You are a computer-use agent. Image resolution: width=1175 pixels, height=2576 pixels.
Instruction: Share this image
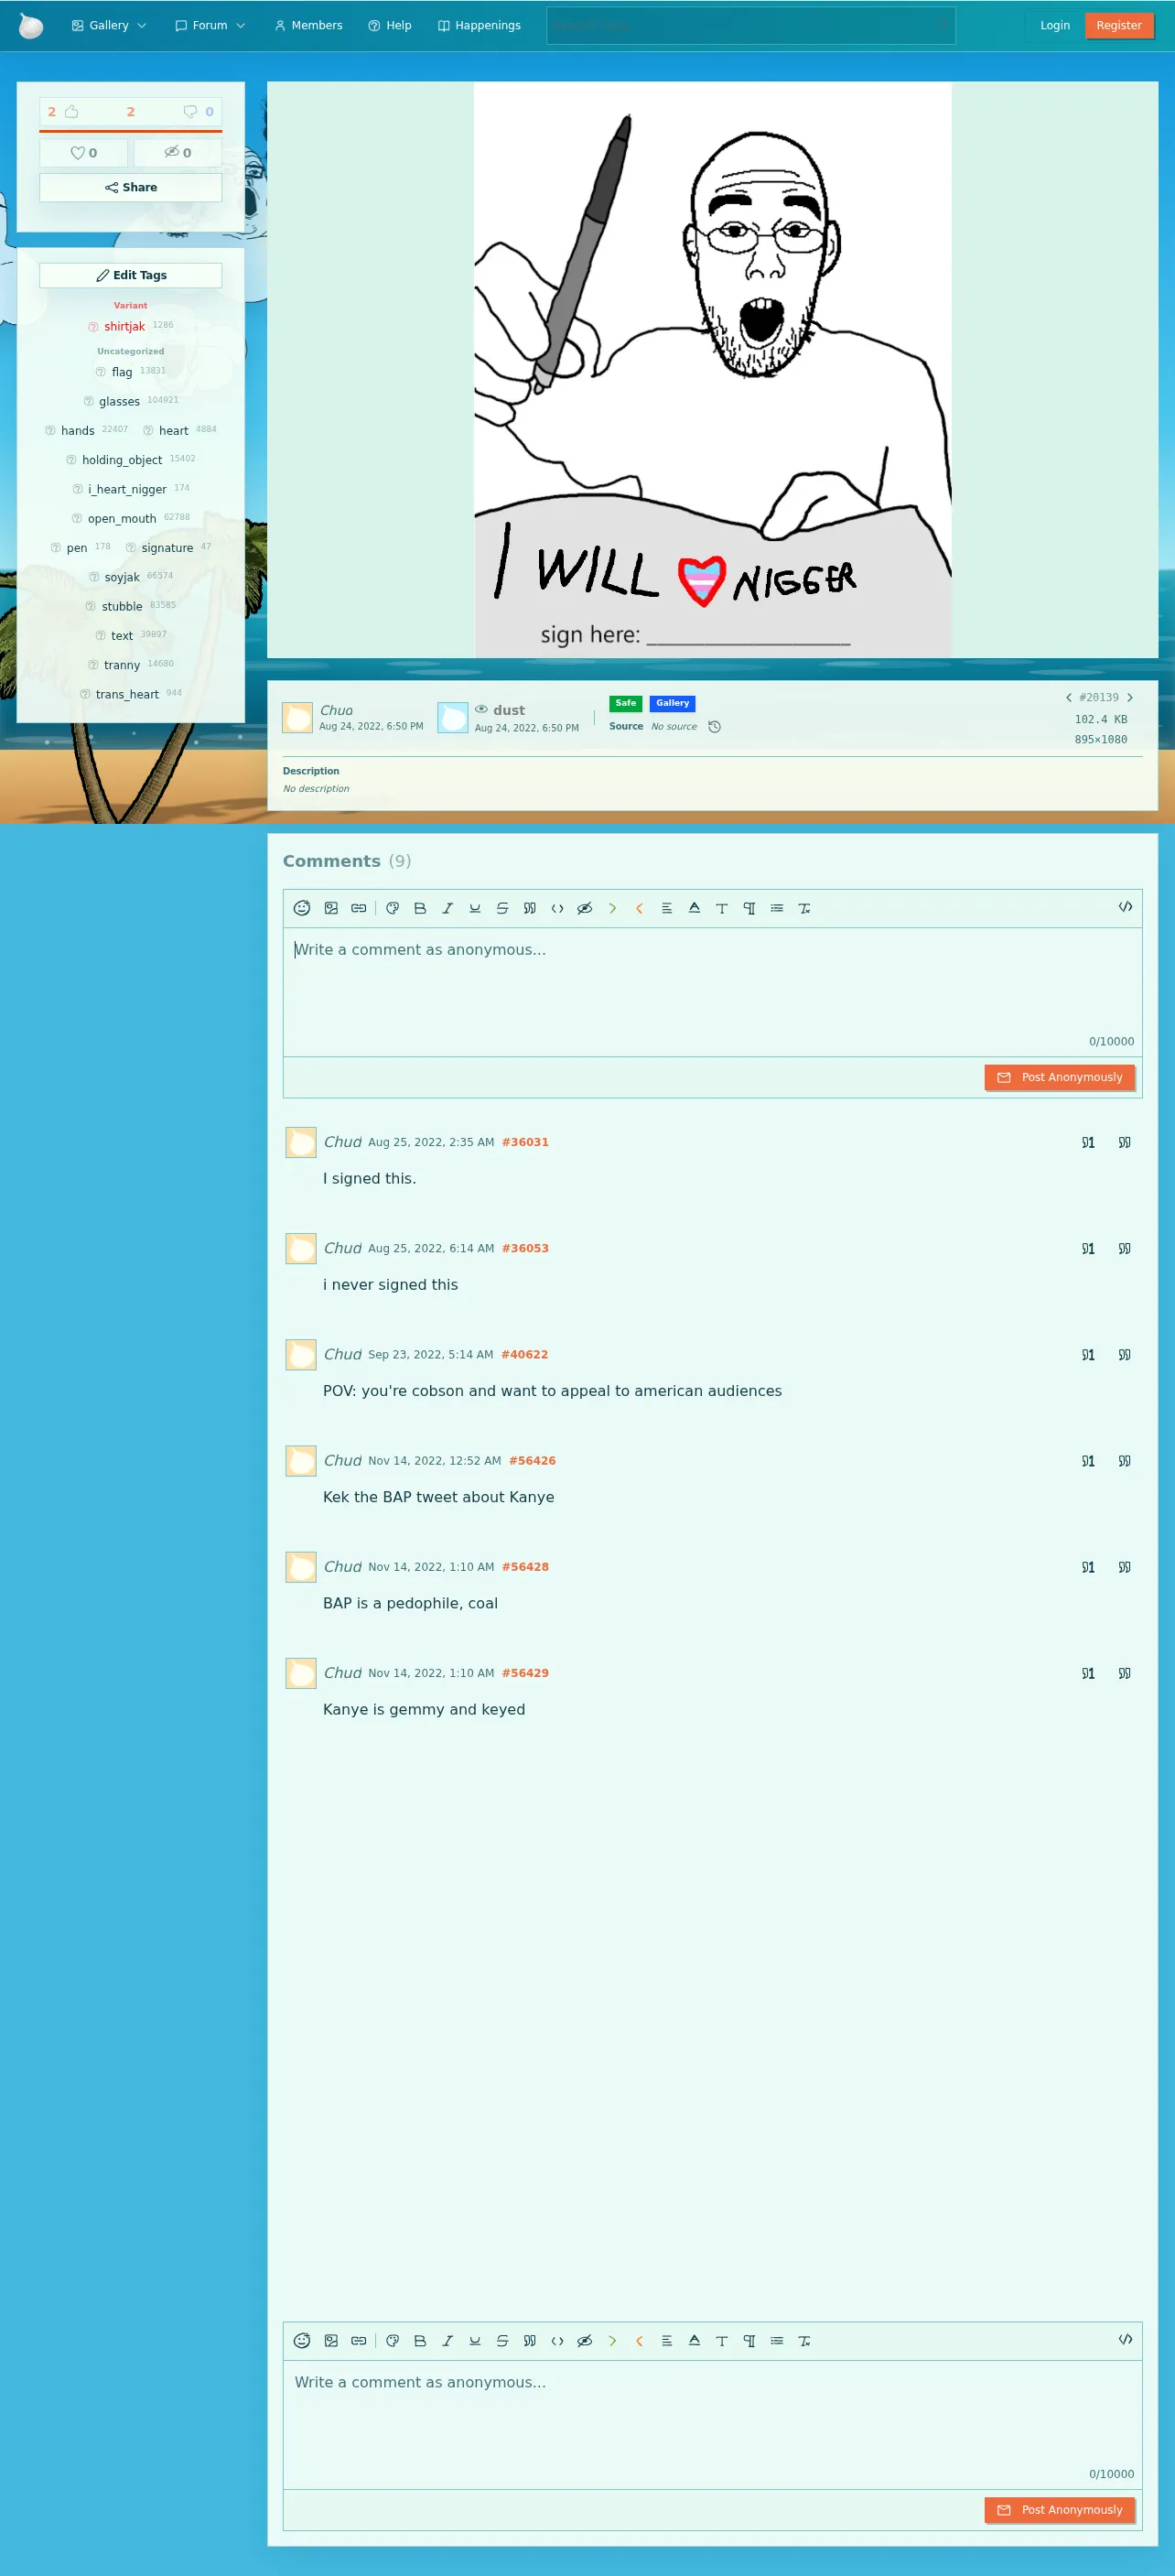pyautogui.click(x=131, y=188)
